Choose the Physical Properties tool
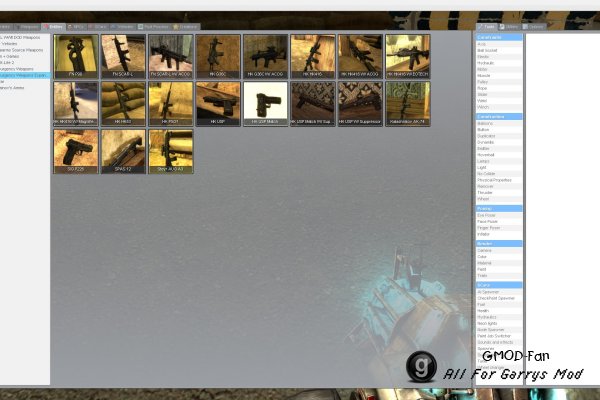 click(x=499, y=180)
